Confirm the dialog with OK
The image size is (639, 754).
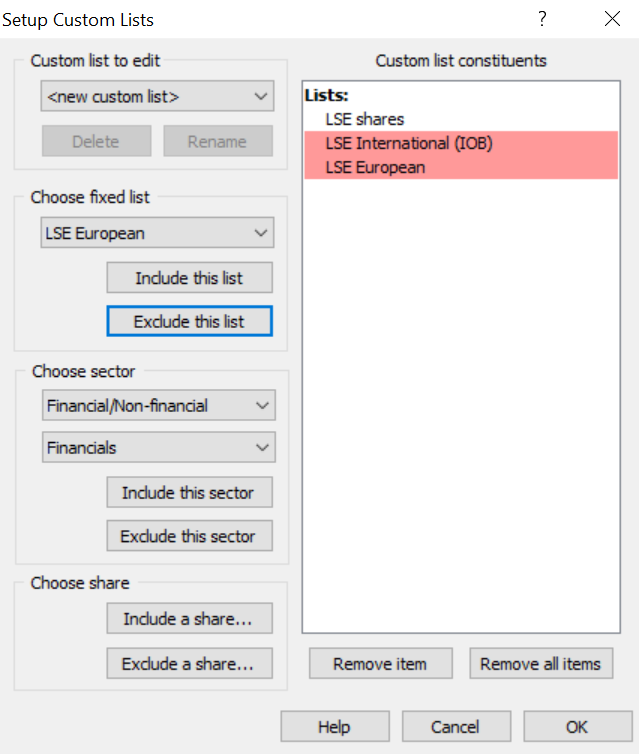point(578,727)
